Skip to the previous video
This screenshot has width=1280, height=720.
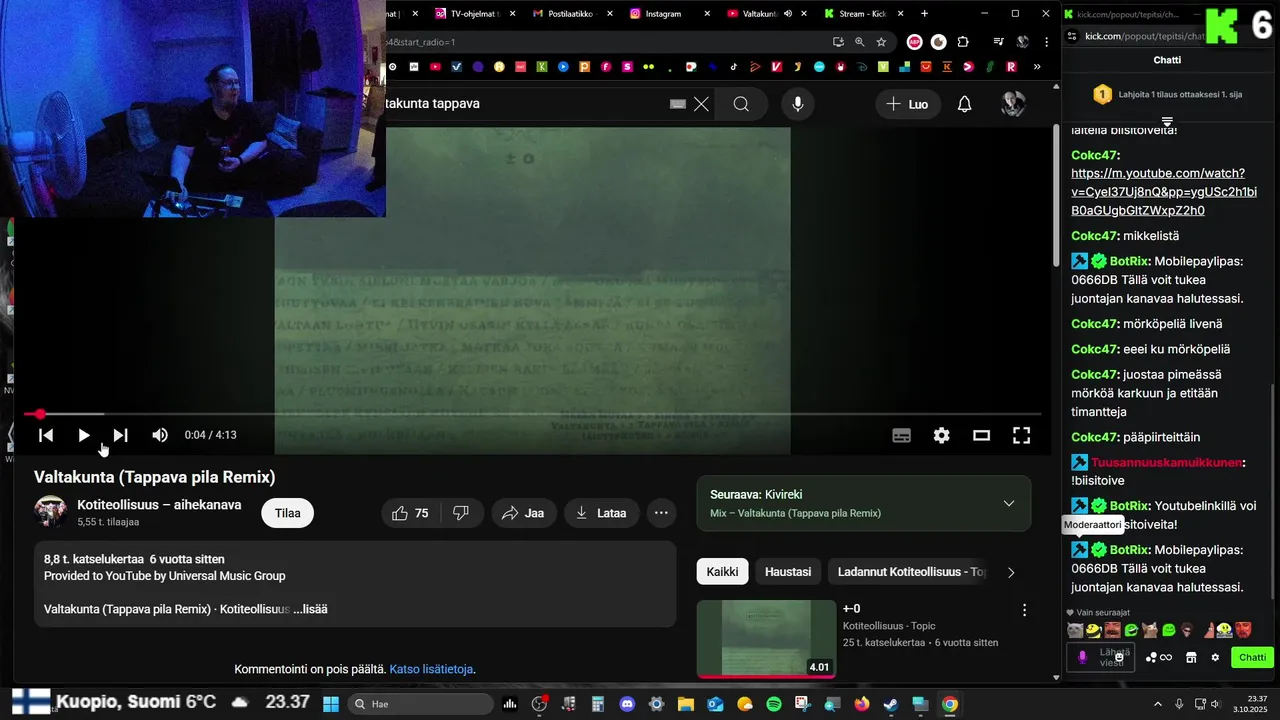coord(45,435)
